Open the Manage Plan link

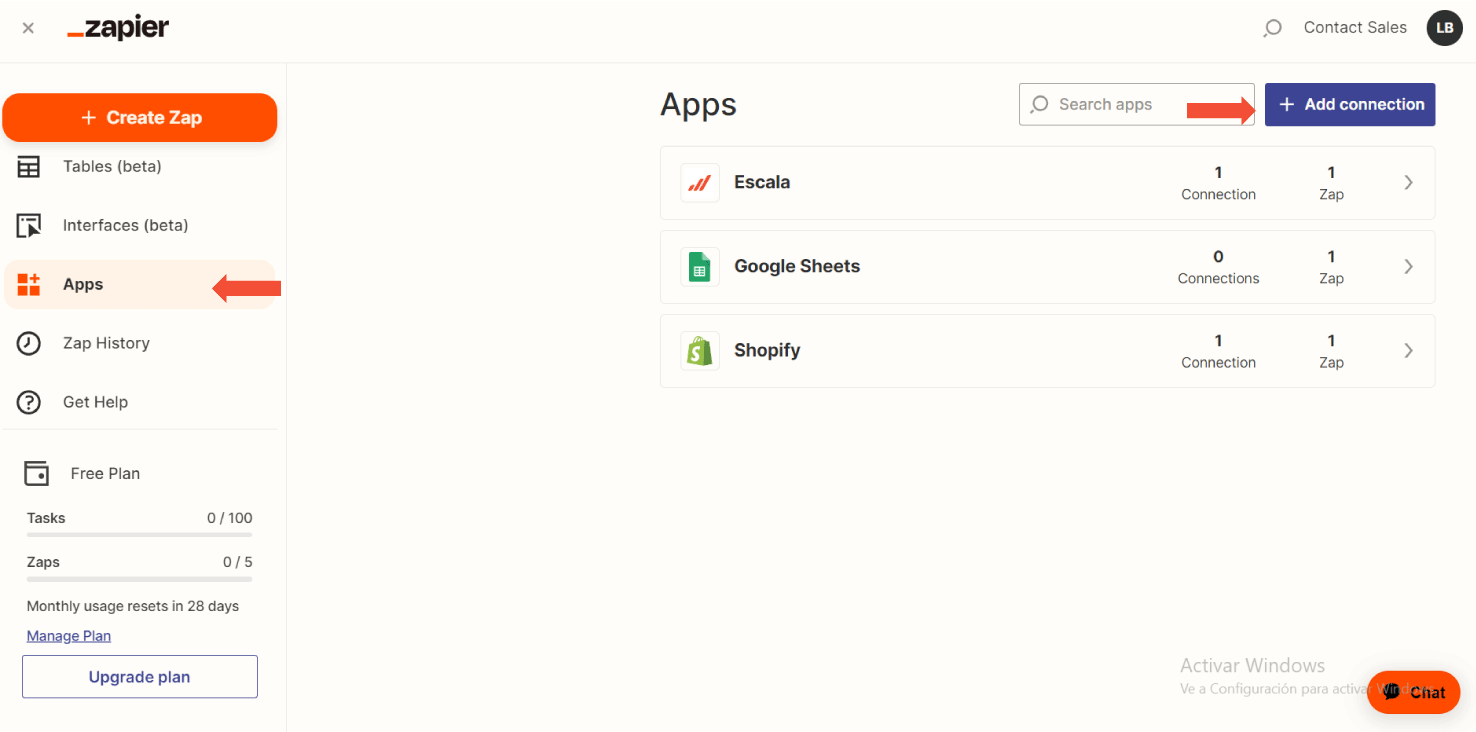click(x=69, y=636)
